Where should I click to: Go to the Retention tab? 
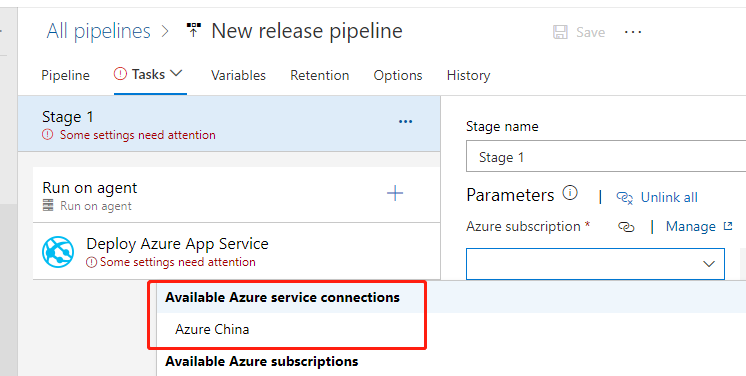(x=320, y=75)
